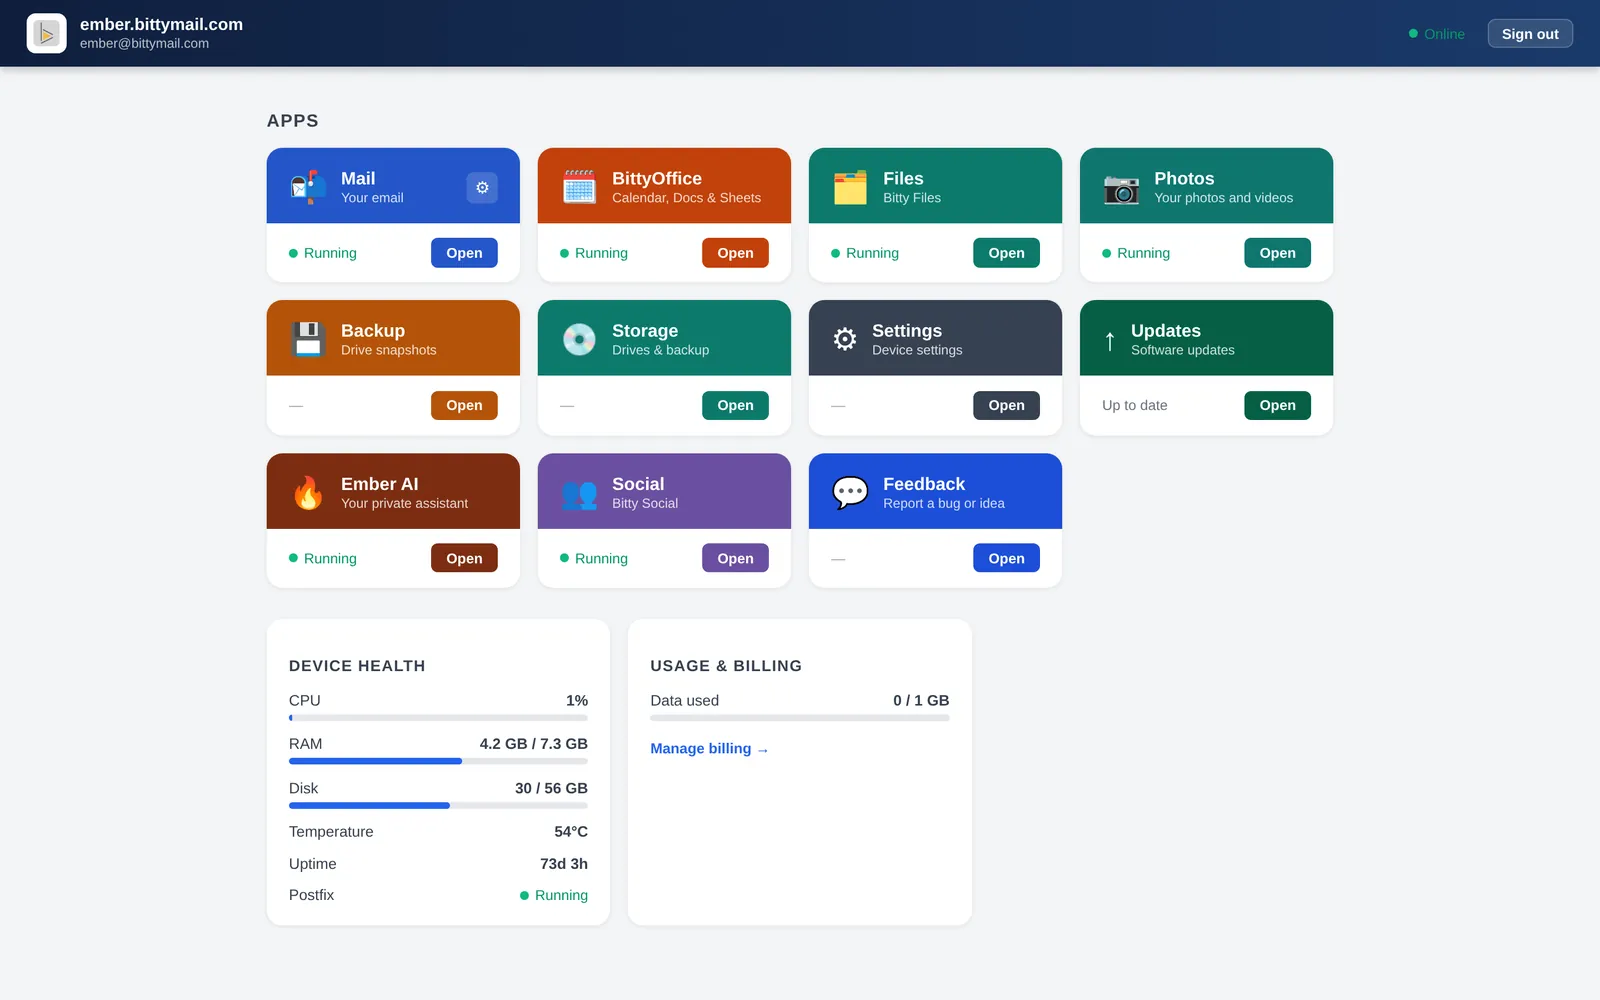The height and width of the screenshot is (1000, 1600).
Task: Open Mail settings gear icon
Action: pos(482,187)
